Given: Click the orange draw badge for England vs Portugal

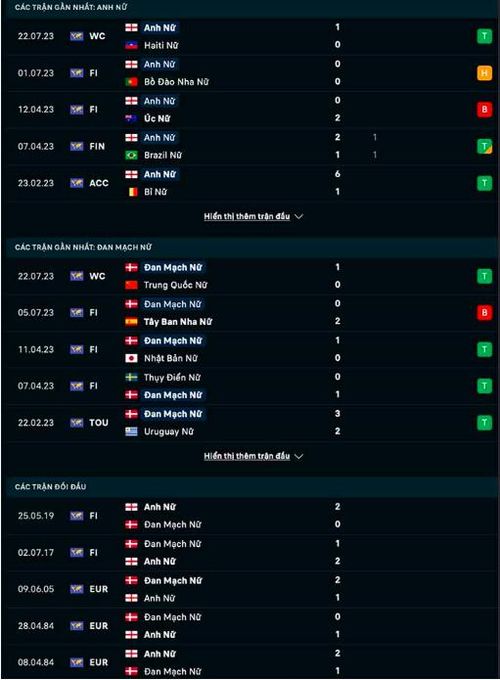Looking at the screenshot, I should (484, 73).
